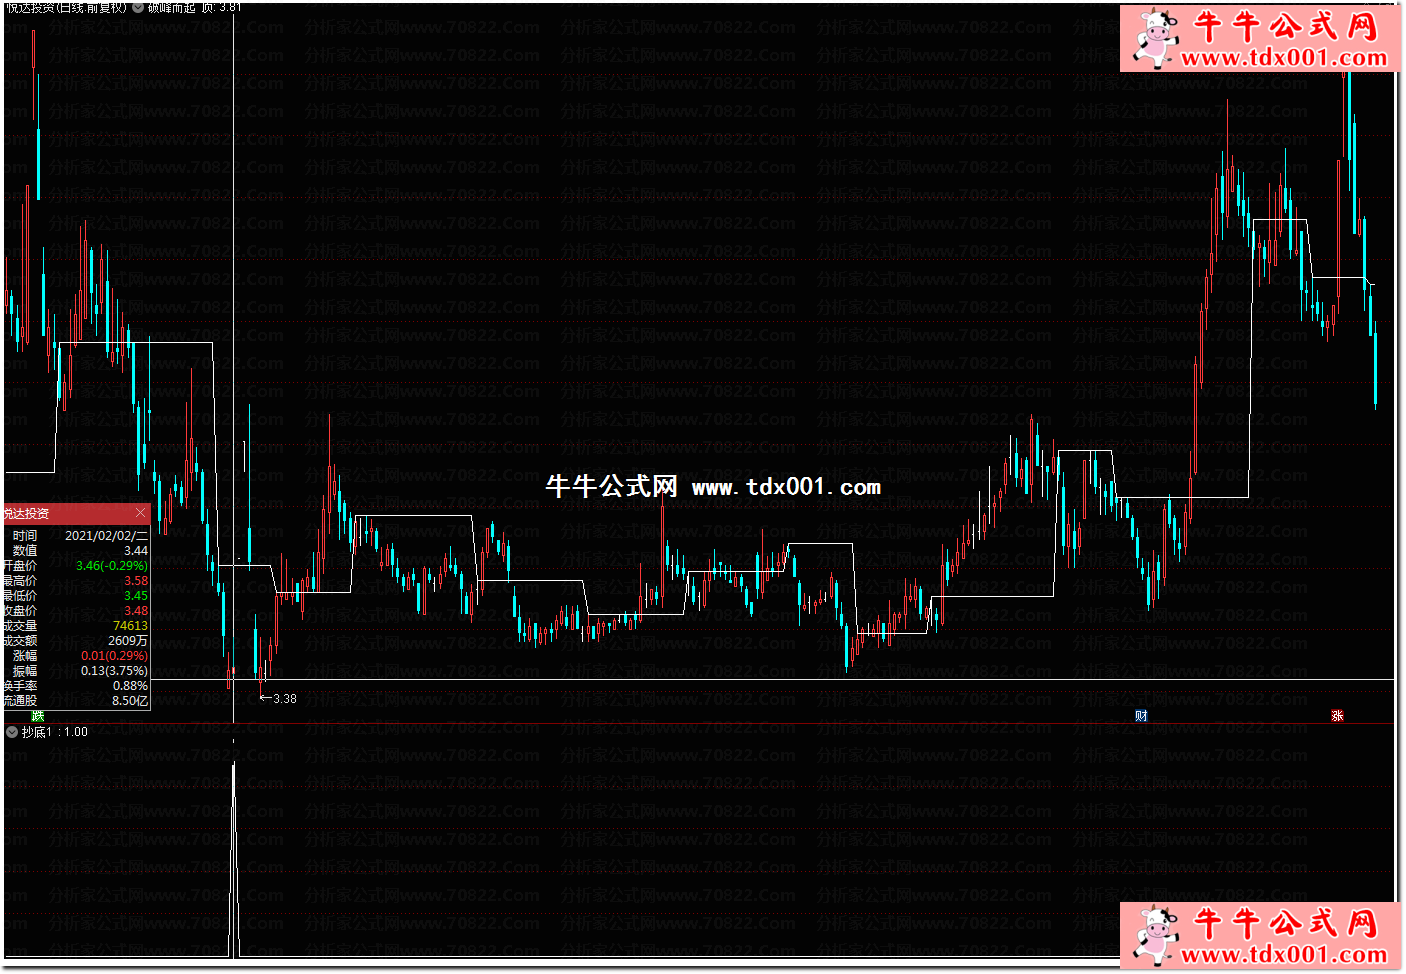The height and width of the screenshot is (974, 1406).
Task: Click the blue 财 financial event marker
Action: [1141, 716]
